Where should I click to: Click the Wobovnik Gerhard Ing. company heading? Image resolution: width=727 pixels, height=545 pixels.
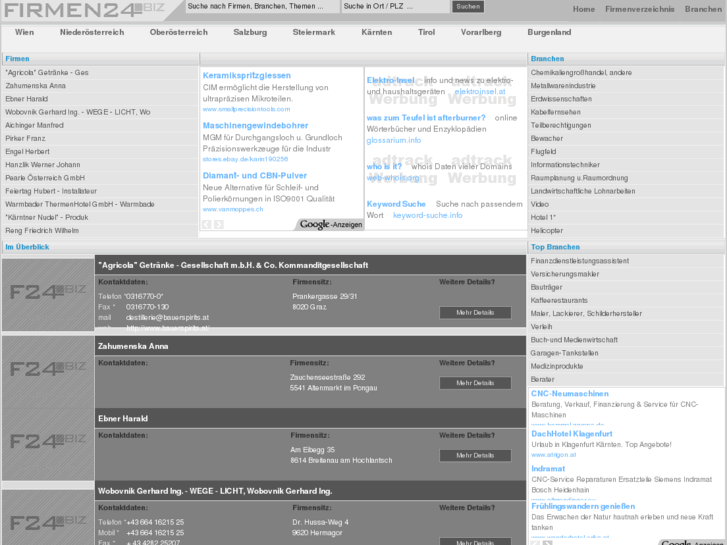coord(215,491)
